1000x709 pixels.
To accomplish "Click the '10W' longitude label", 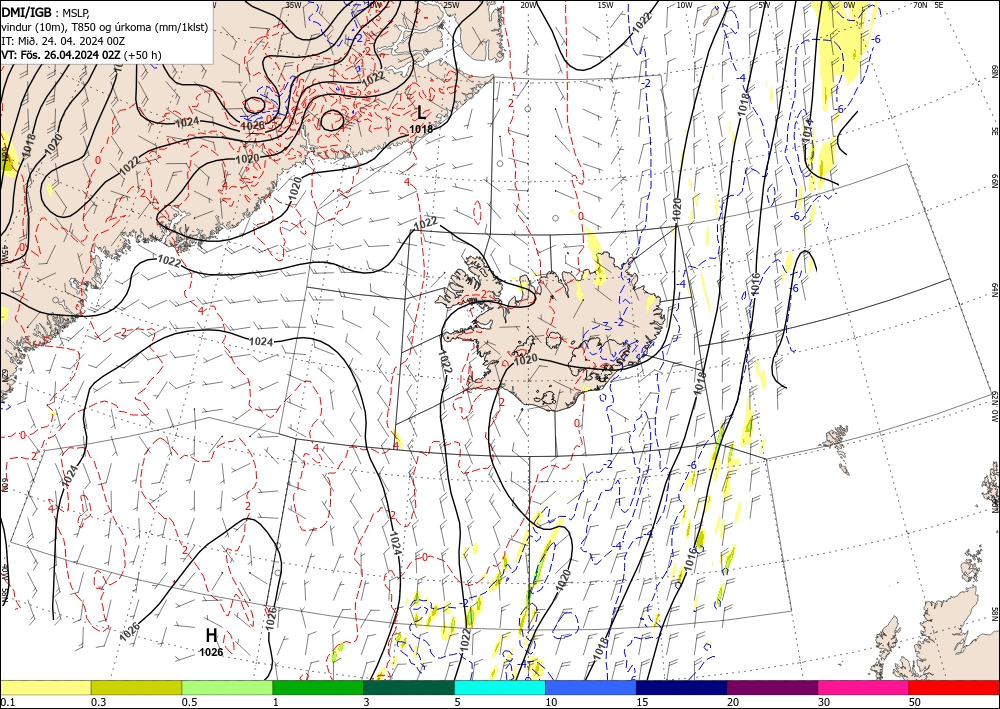I will 684,5.
